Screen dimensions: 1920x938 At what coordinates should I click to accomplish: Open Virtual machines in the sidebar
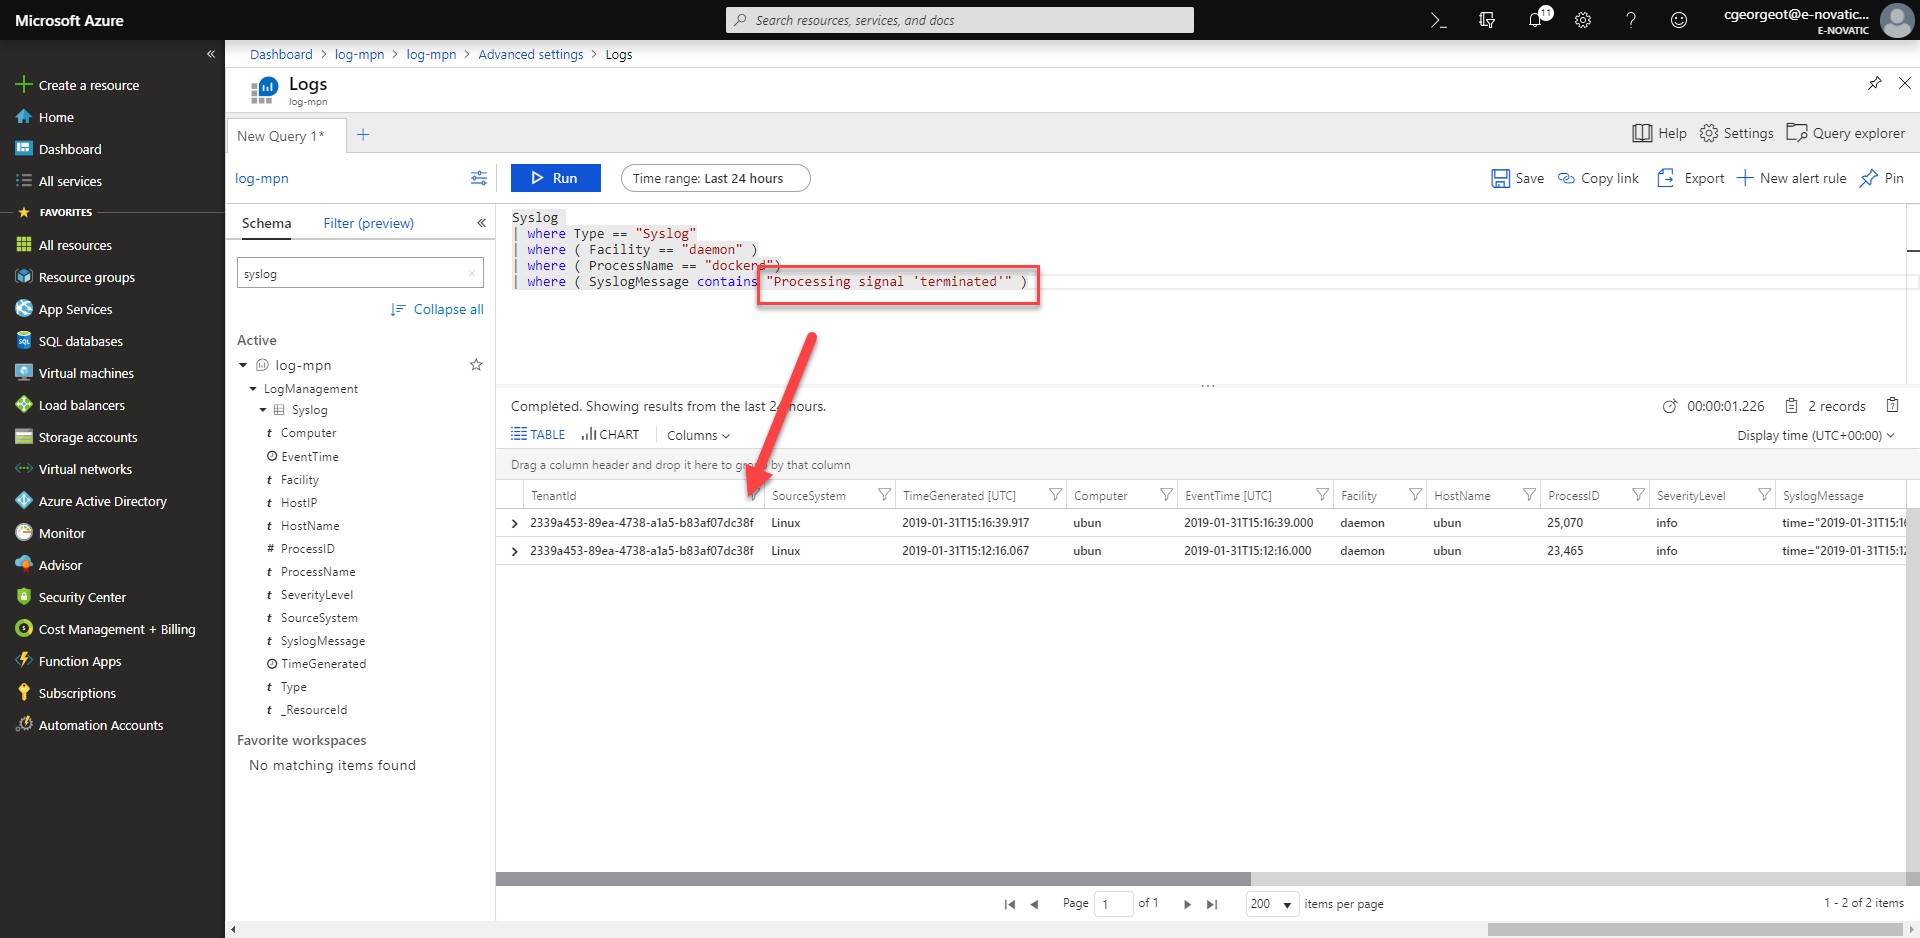click(86, 373)
